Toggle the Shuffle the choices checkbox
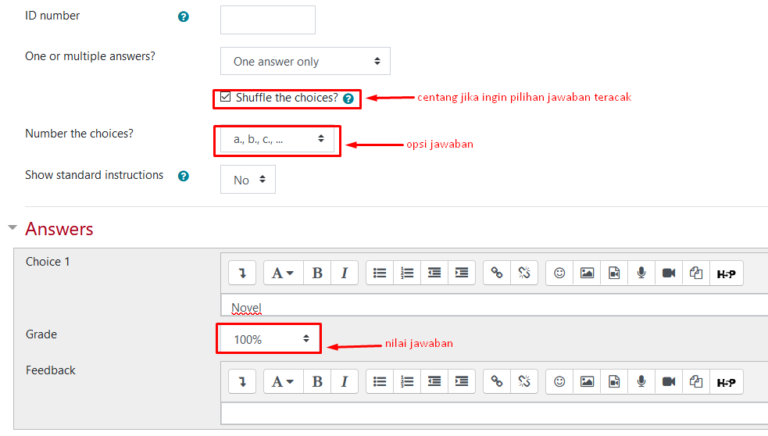Image resolution: width=768 pixels, height=436 pixels. pos(225,97)
